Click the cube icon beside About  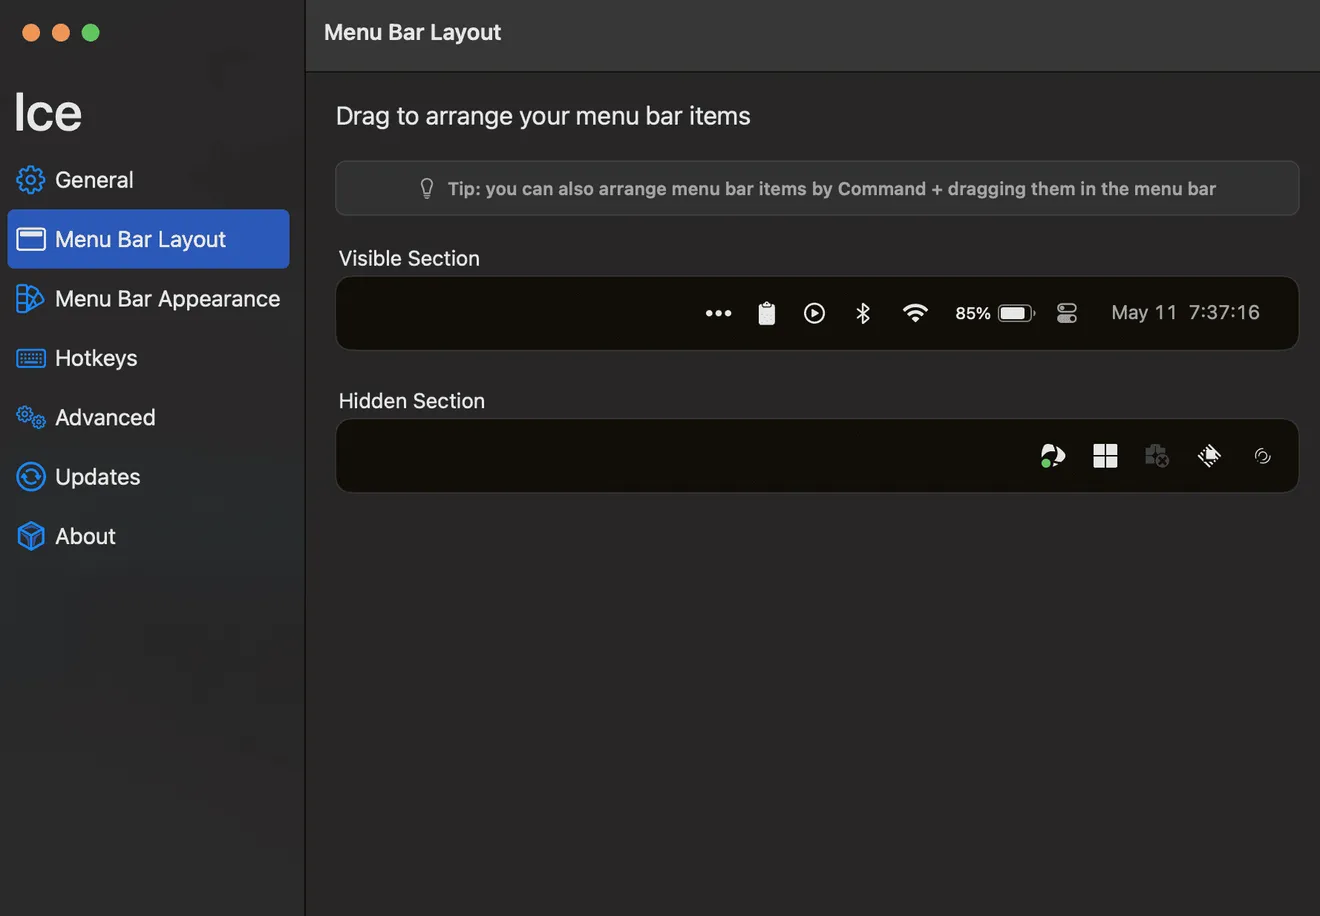click(31, 536)
